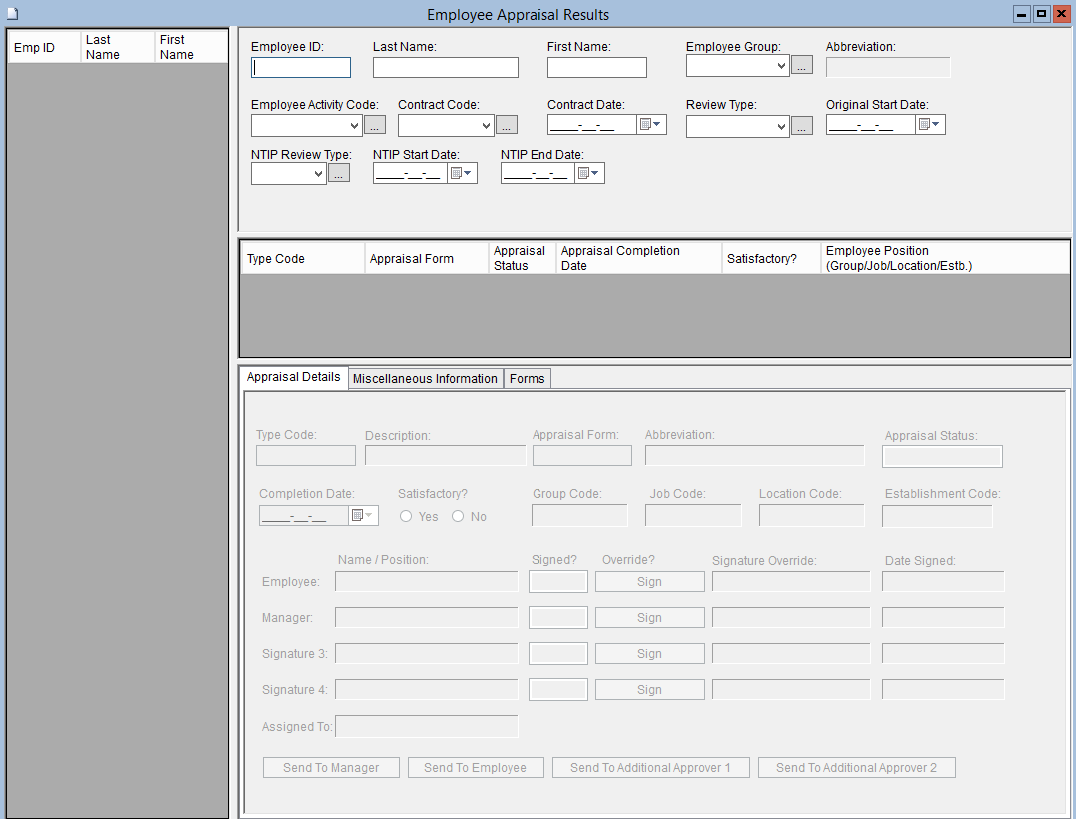Click the Send To Additional Approver 1 button
The image size is (1077, 820).
tap(650, 768)
